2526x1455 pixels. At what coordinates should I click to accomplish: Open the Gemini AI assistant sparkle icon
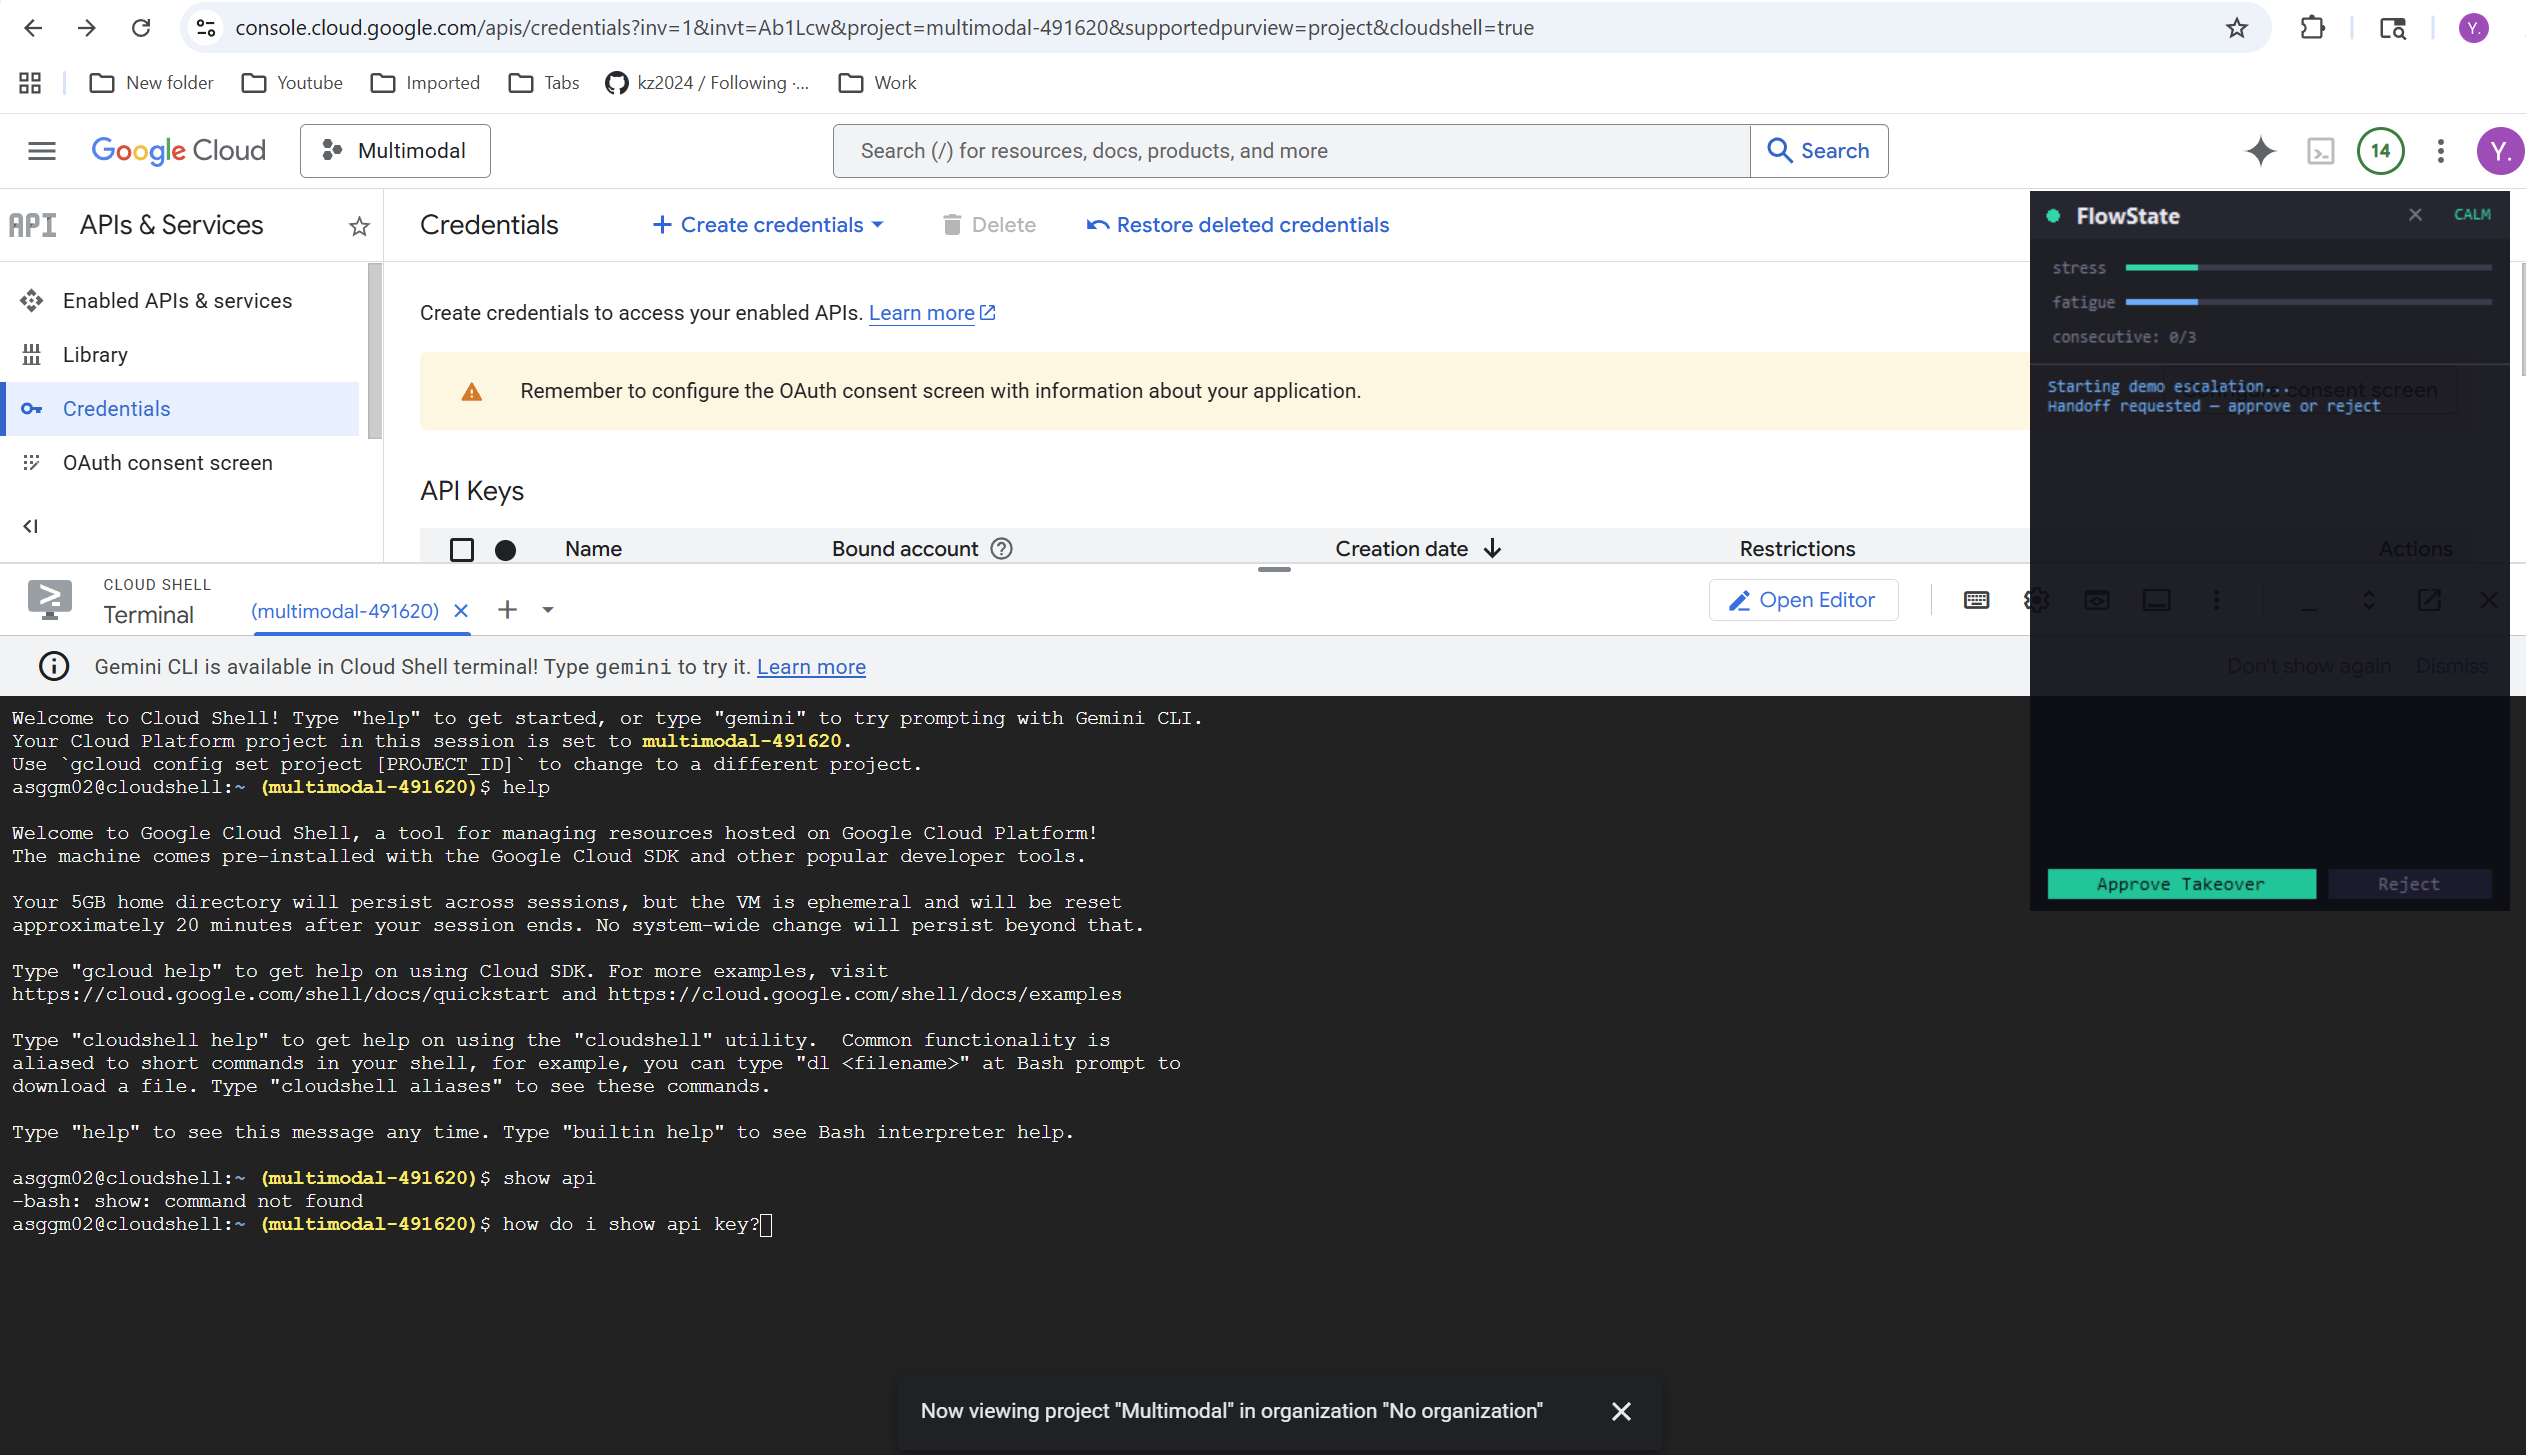pyautogui.click(x=2260, y=151)
